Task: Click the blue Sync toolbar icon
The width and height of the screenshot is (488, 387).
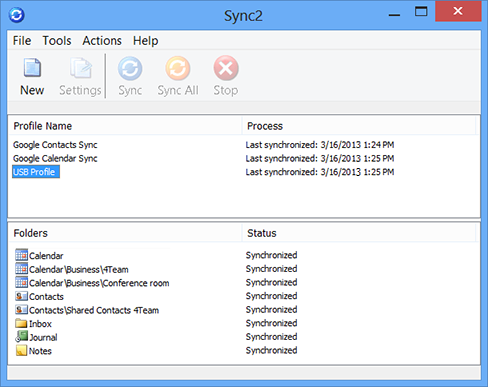Action: (x=130, y=68)
